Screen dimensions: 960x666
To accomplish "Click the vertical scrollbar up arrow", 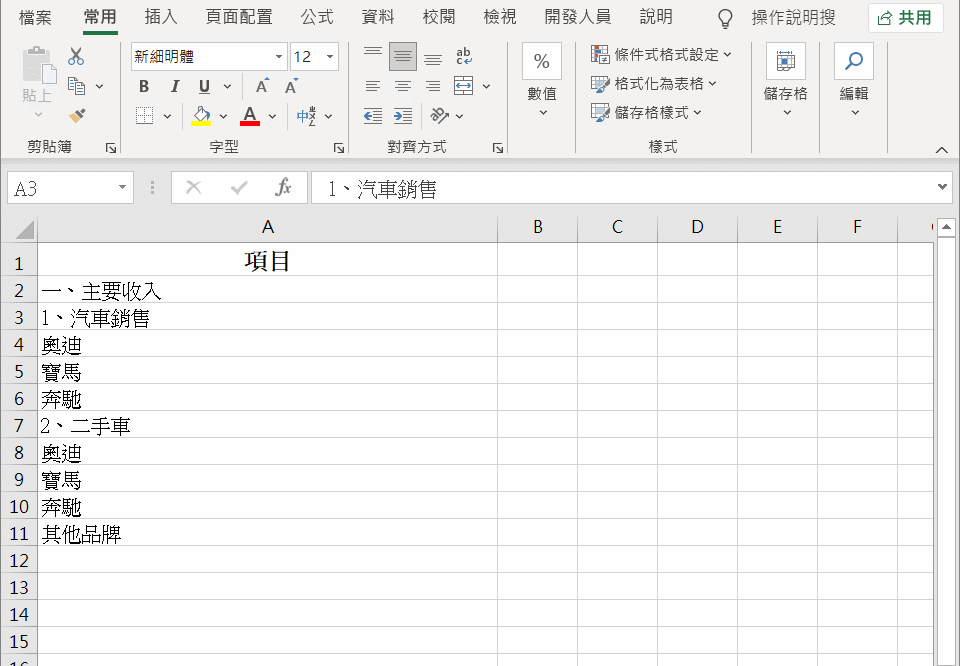I will 947,227.
